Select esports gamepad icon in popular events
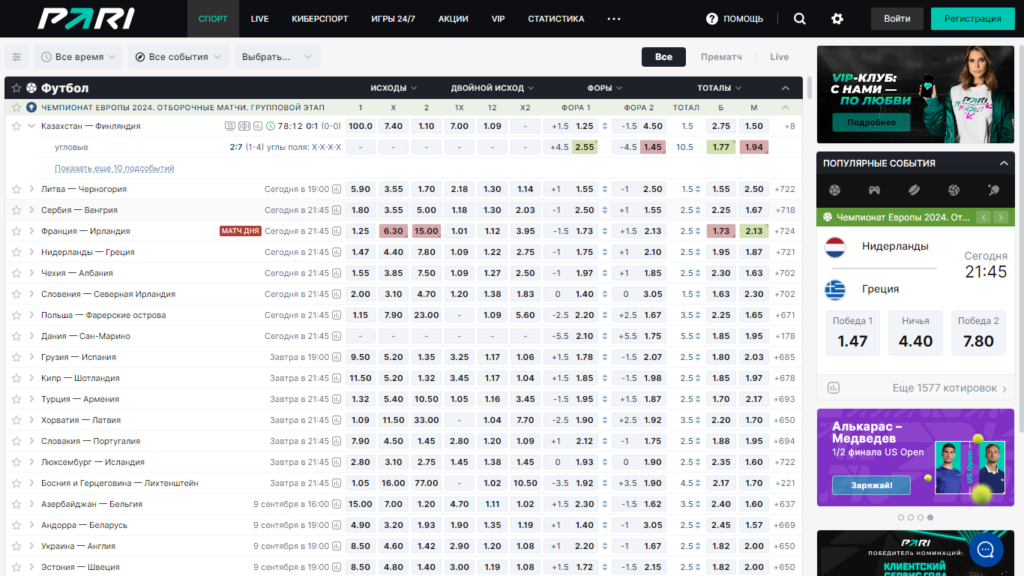The image size is (1024, 576). tap(874, 190)
